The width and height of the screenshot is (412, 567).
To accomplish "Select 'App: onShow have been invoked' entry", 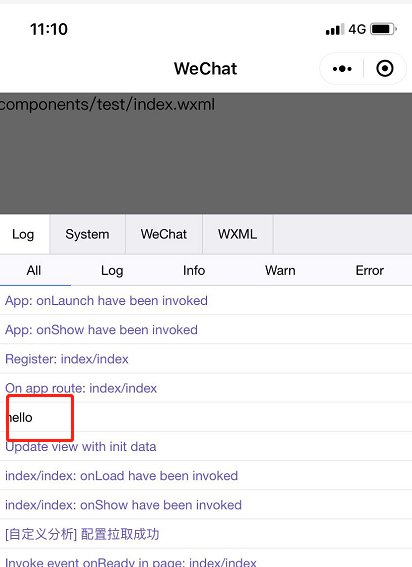I will [x=206, y=330].
